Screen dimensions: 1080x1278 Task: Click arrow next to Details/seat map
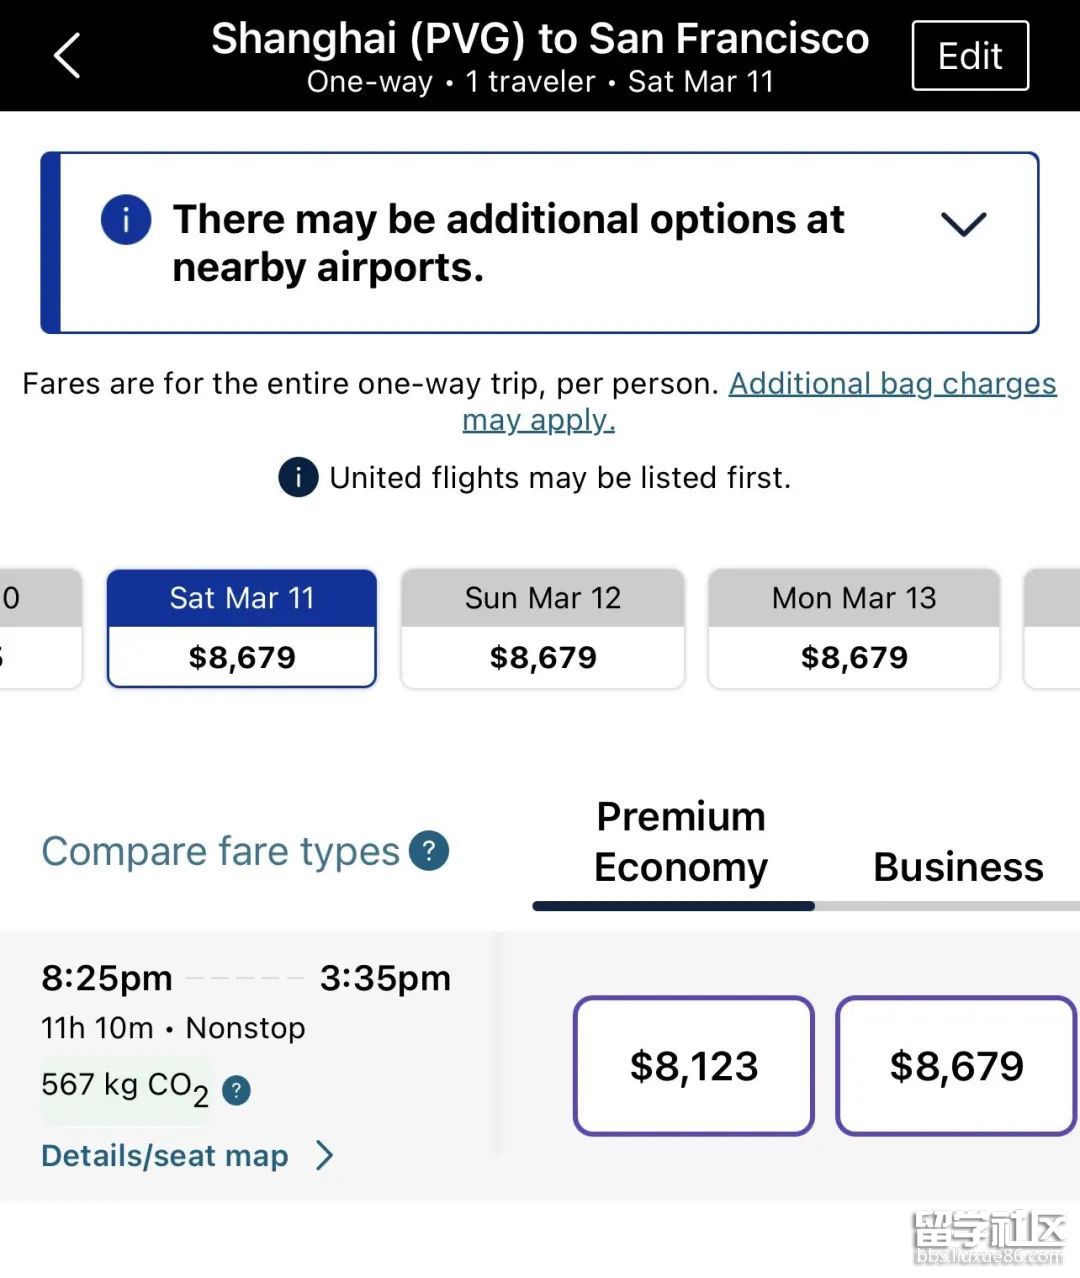tap(325, 1156)
